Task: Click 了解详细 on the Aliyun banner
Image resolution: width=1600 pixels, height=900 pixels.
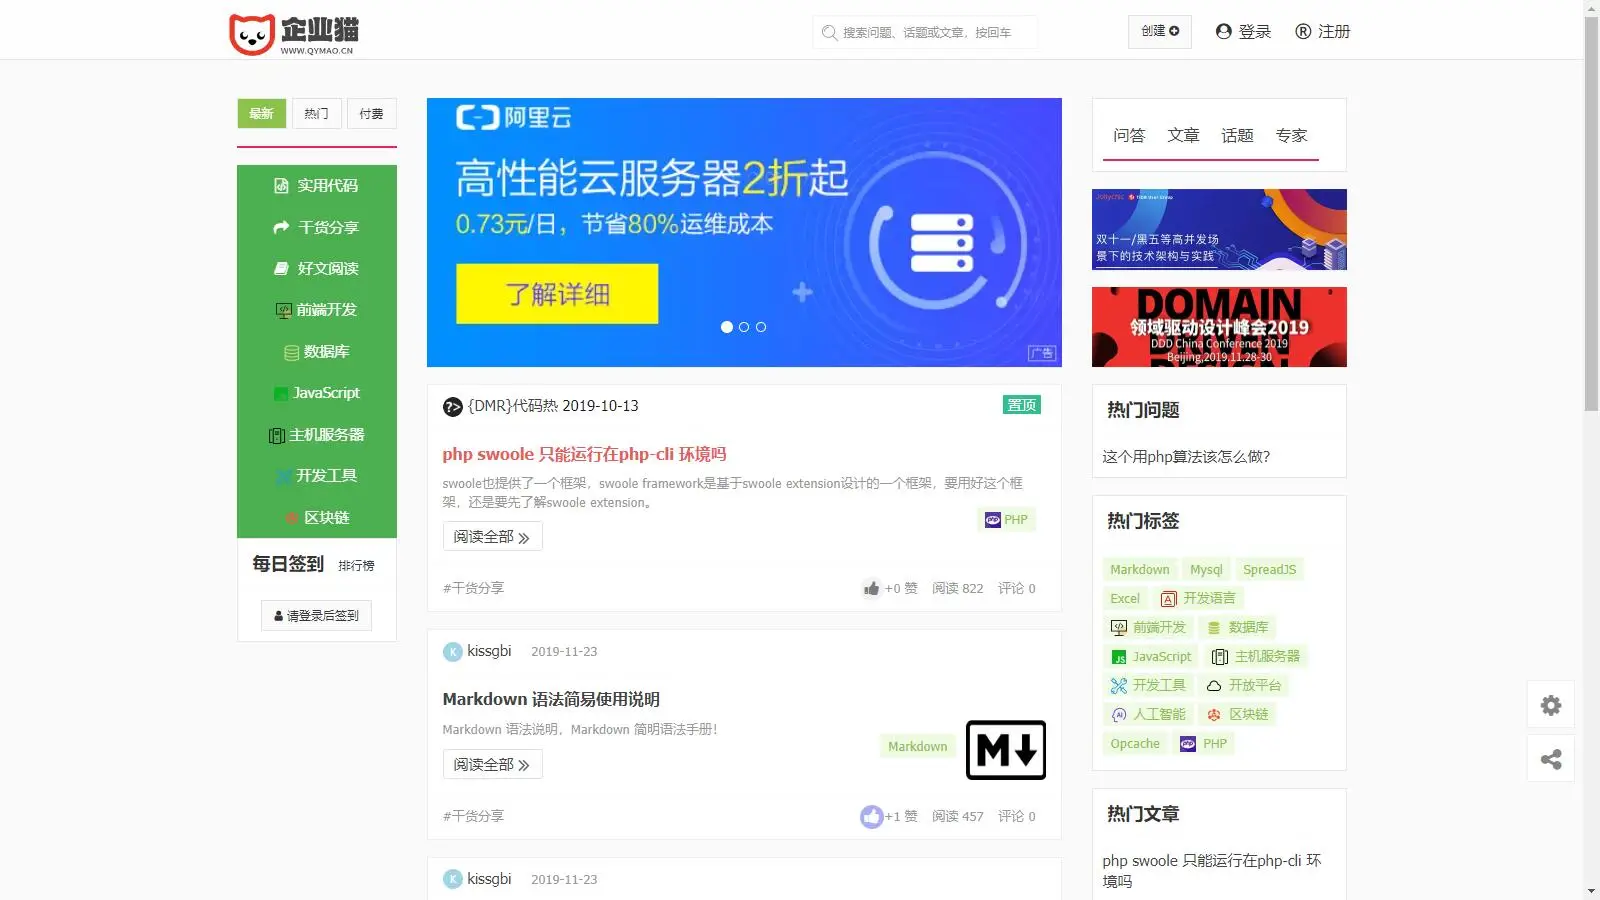Action: pyautogui.click(x=556, y=293)
